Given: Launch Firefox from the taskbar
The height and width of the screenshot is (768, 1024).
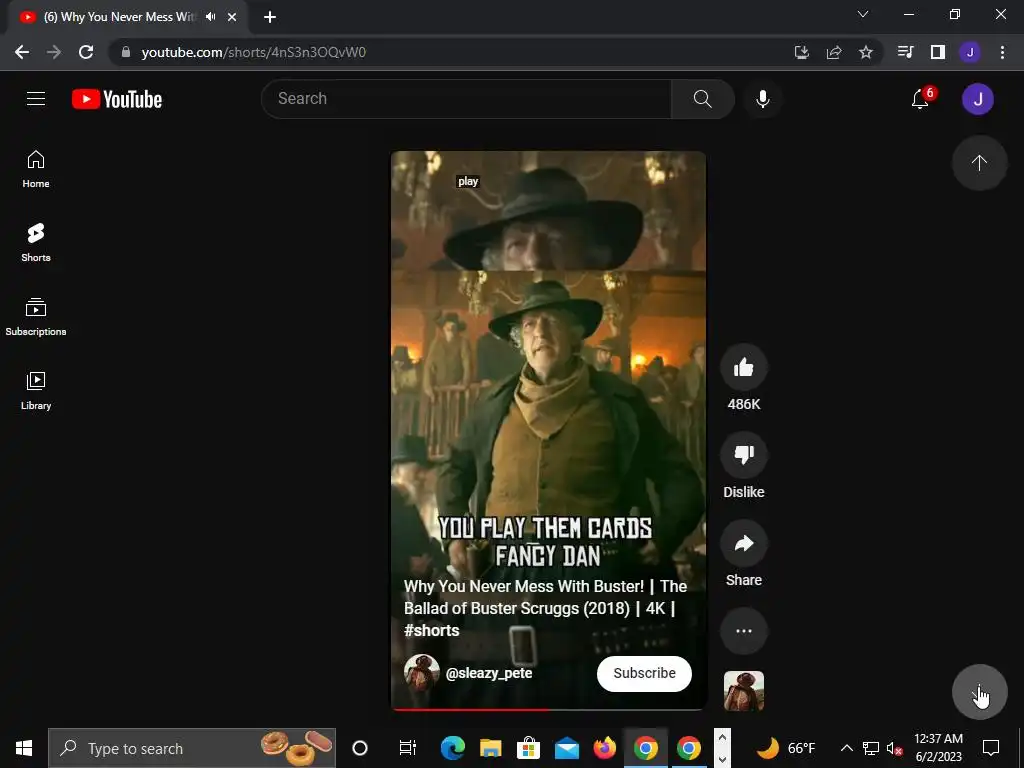Looking at the screenshot, I should point(605,748).
